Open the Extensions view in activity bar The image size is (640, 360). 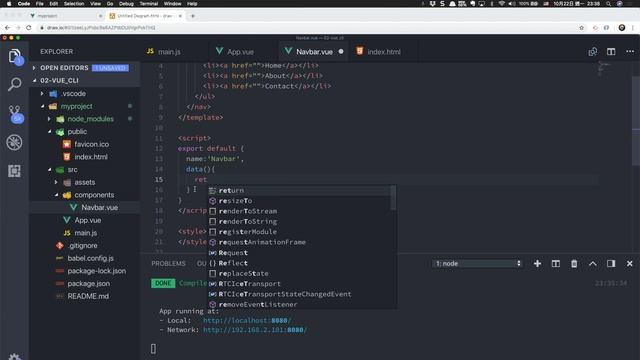coord(14,171)
